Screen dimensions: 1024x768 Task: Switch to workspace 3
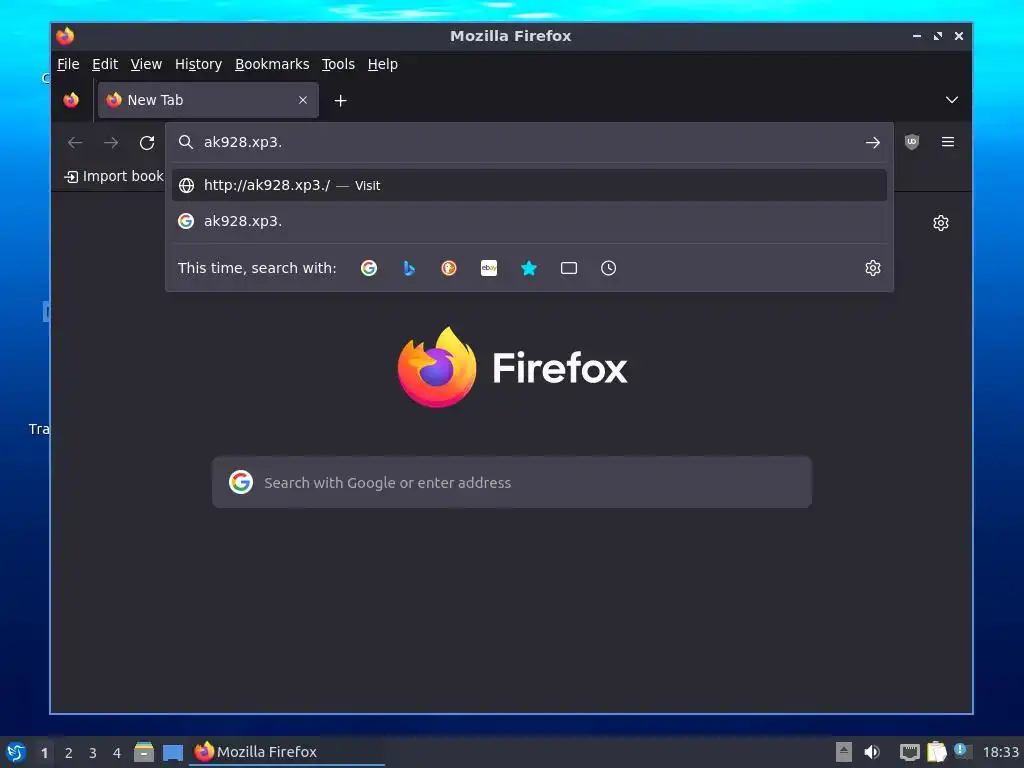click(x=93, y=753)
